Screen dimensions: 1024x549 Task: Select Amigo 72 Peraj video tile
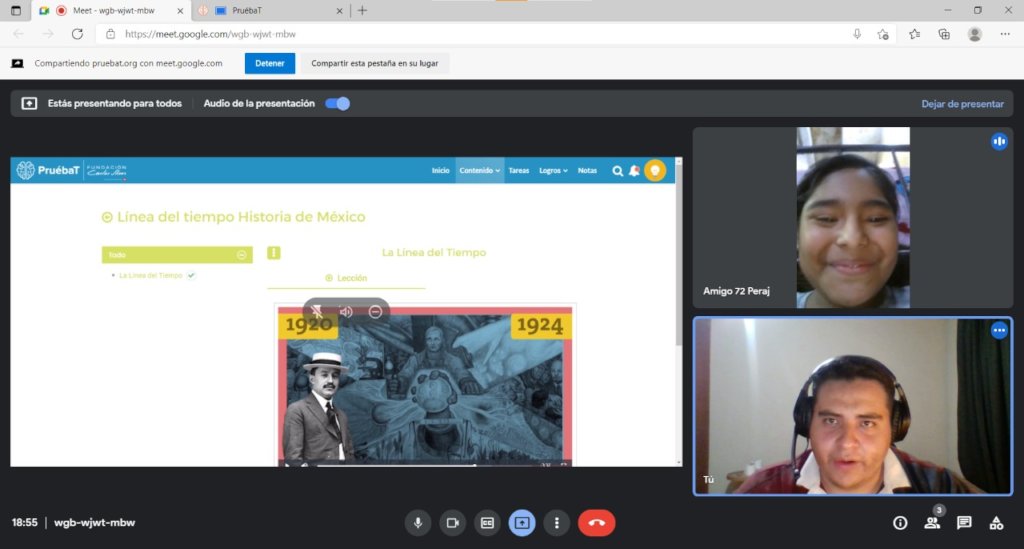852,217
